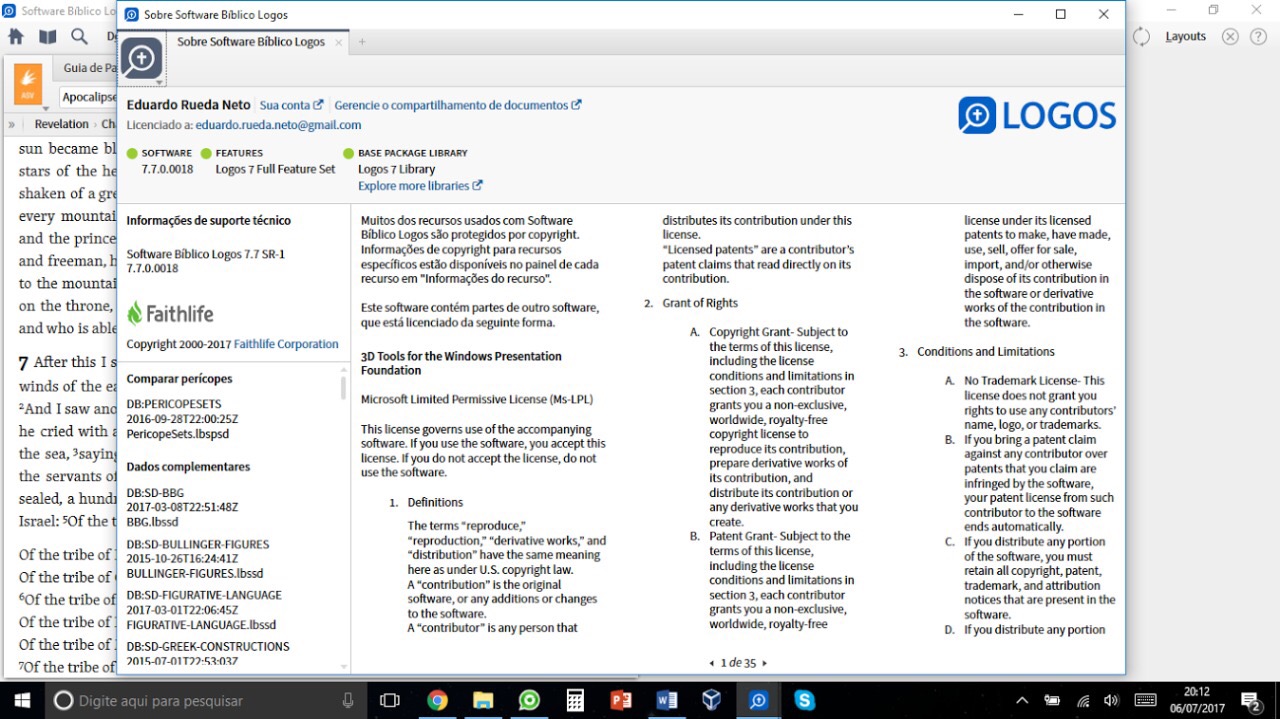Open Faithlife Corporation link

click(x=286, y=344)
